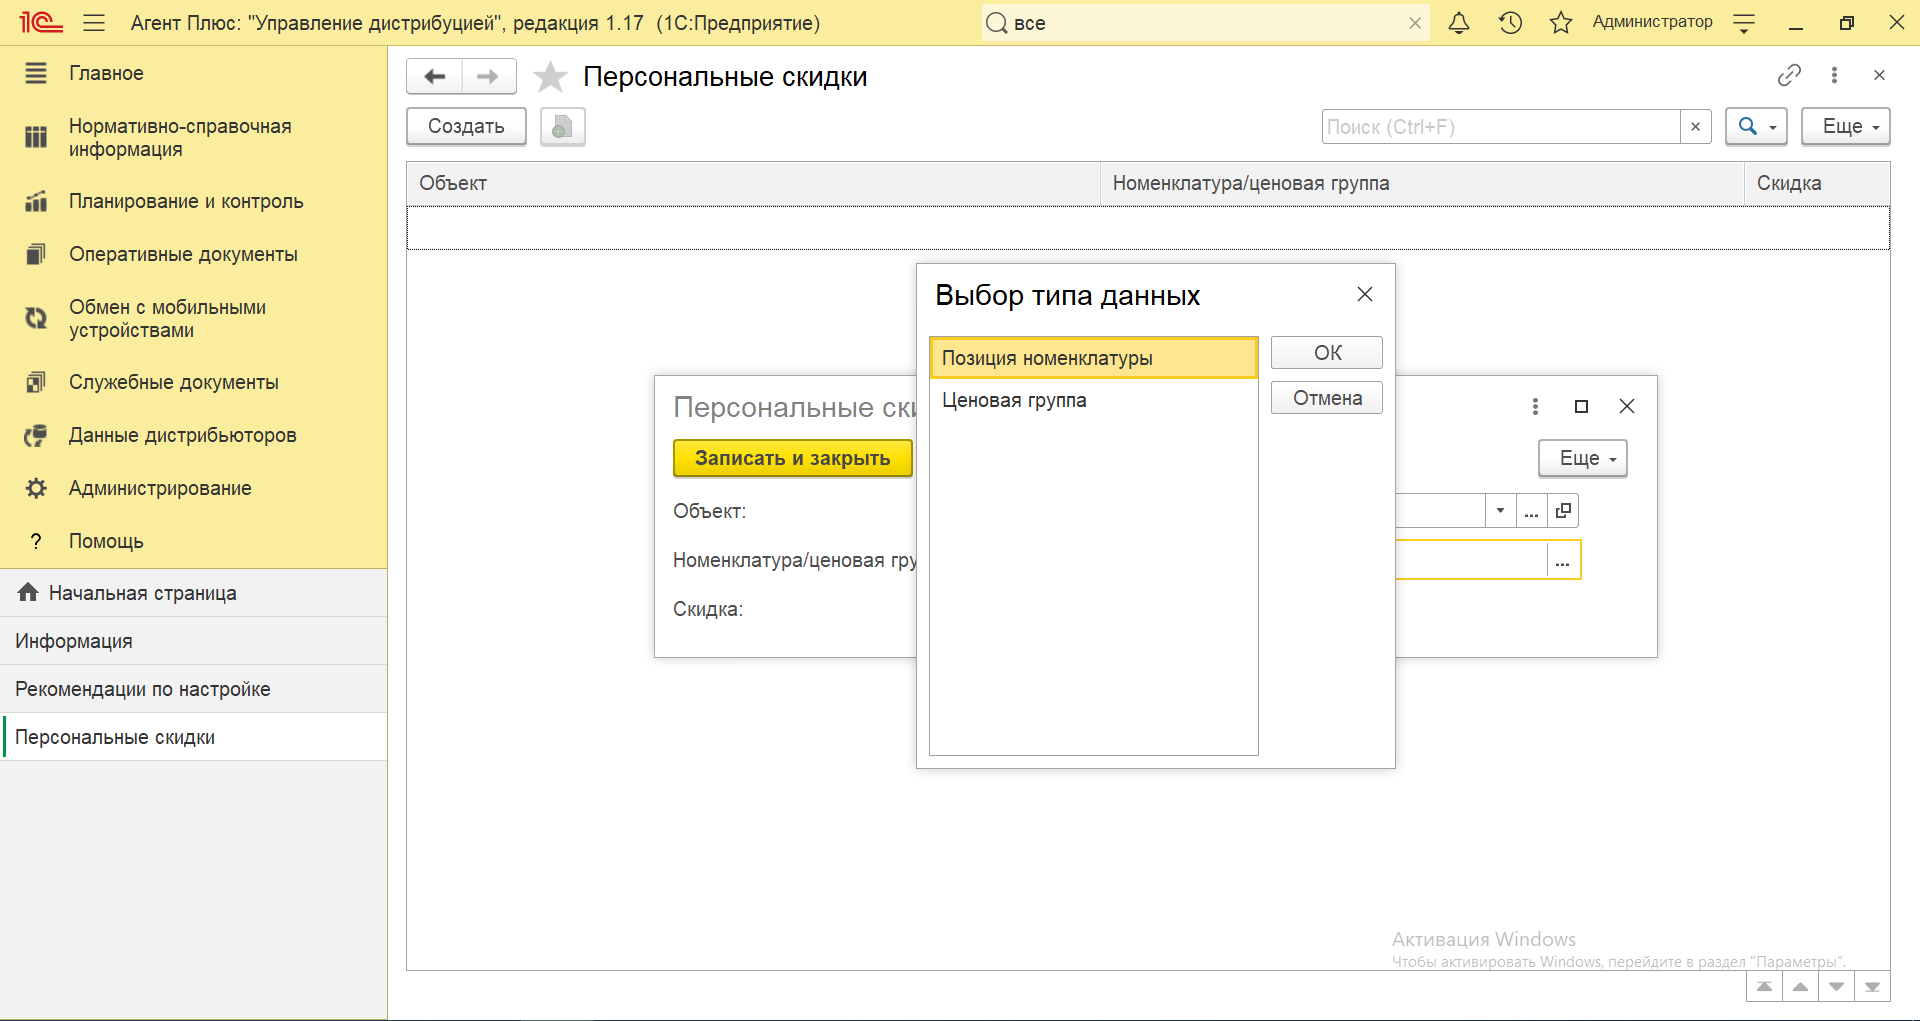Image resolution: width=1920 pixels, height=1021 pixels.
Task: Click Записать и закрыть button
Action: pos(792,458)
